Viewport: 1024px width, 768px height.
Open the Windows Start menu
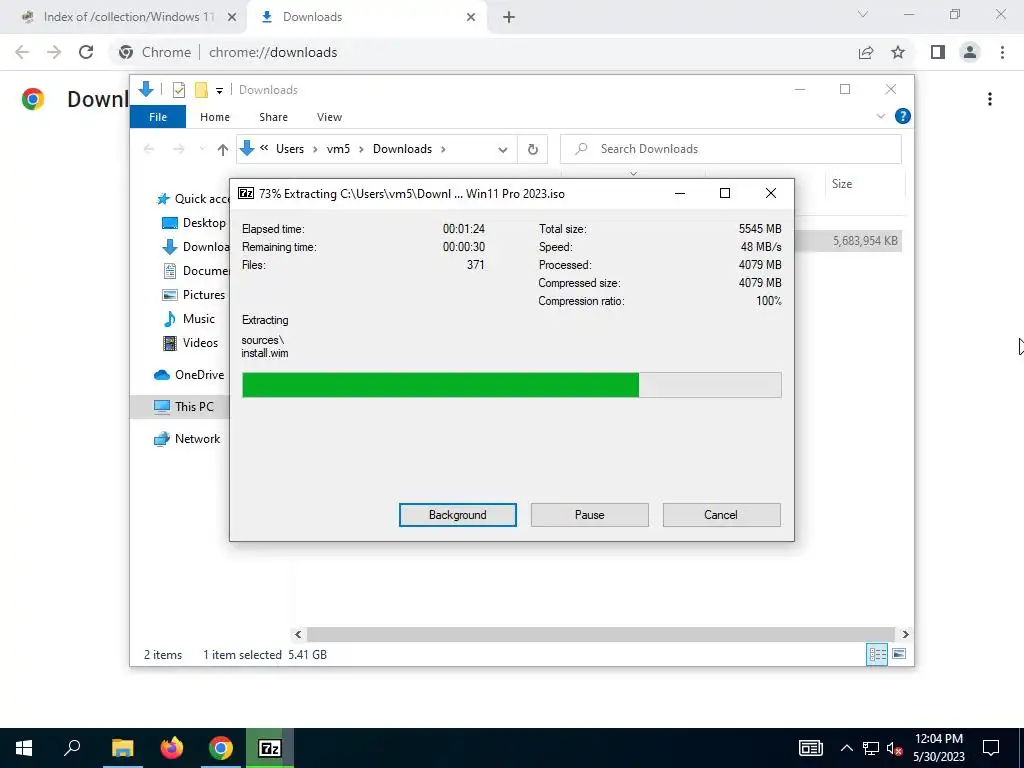click(x=24, y=748)
